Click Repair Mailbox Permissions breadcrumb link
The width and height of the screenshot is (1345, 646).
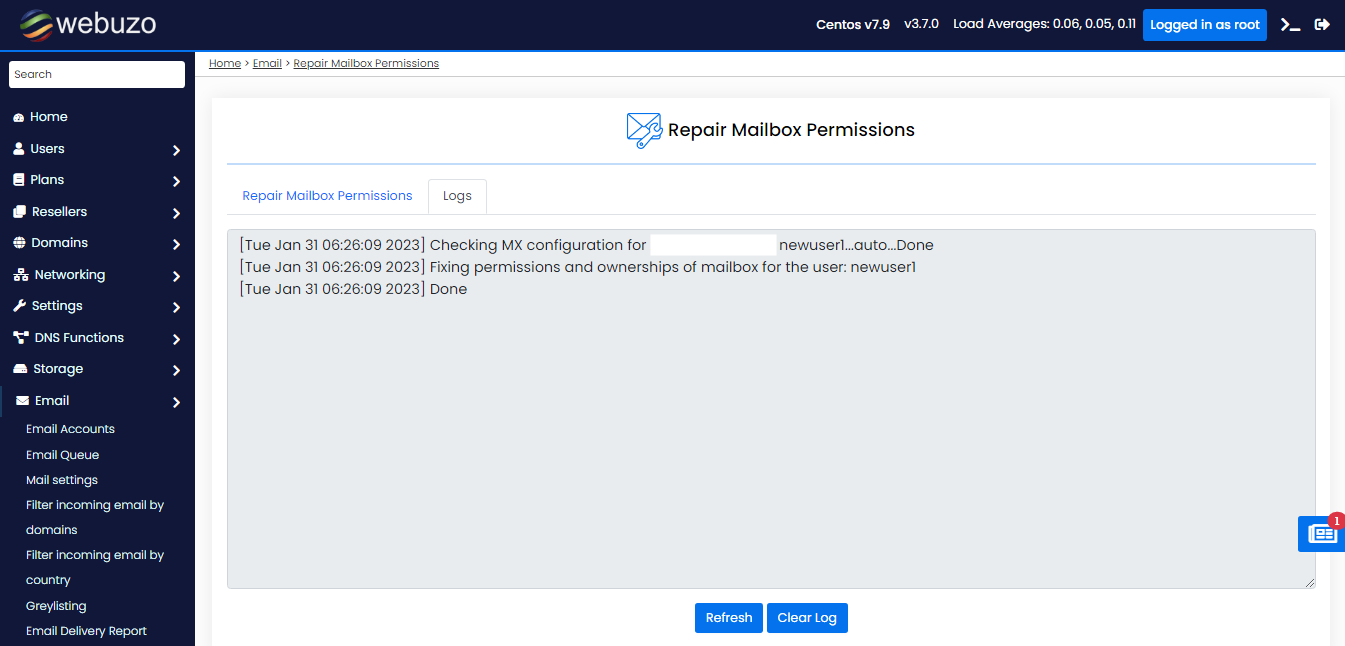click(x=366, y=63)
